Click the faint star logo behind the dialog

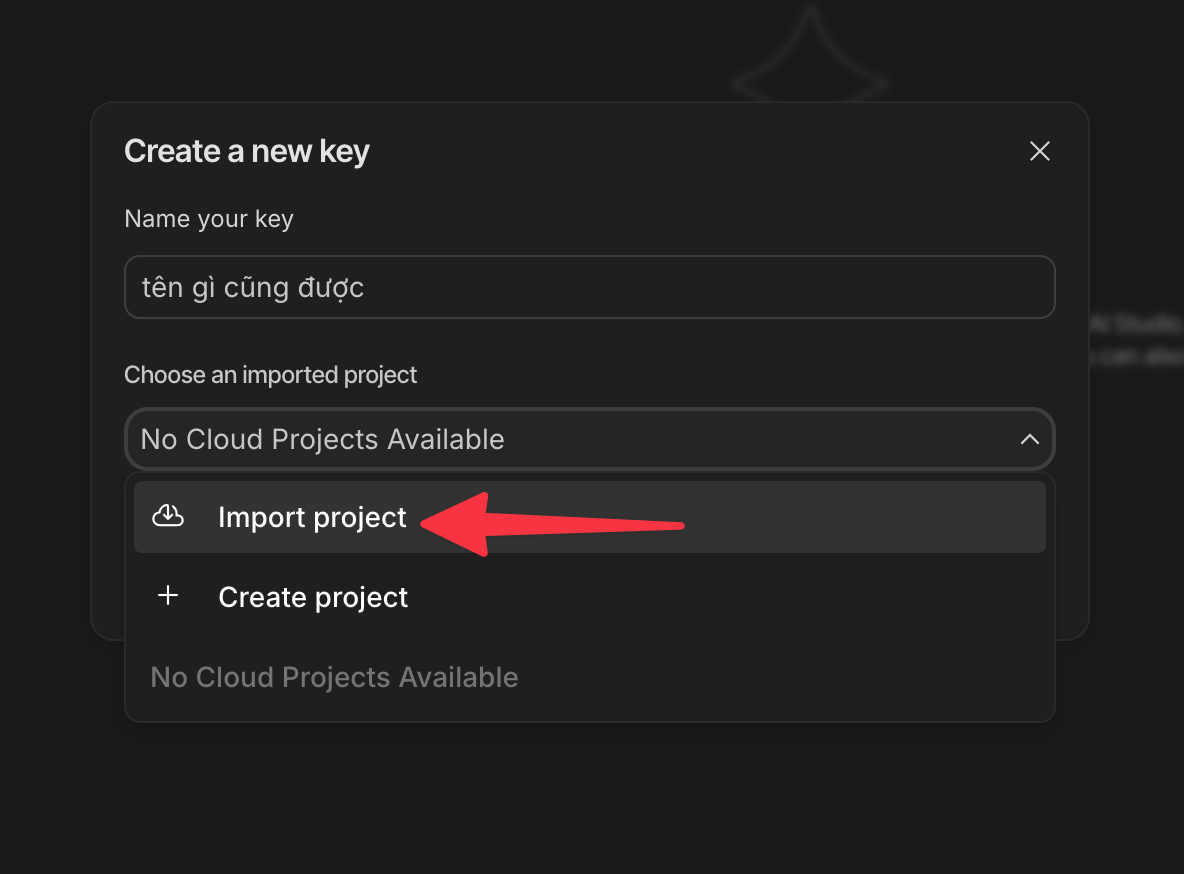809,60
